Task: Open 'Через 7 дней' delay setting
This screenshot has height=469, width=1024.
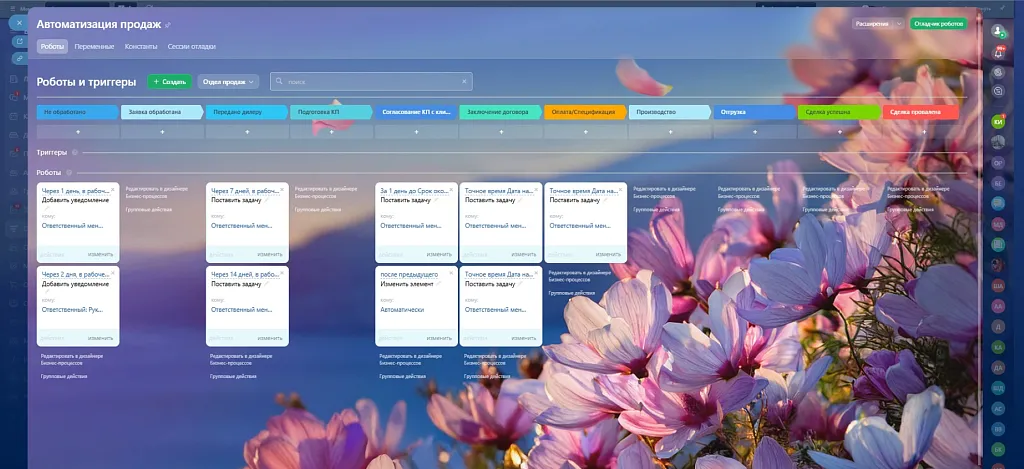Action: point(243,190)
